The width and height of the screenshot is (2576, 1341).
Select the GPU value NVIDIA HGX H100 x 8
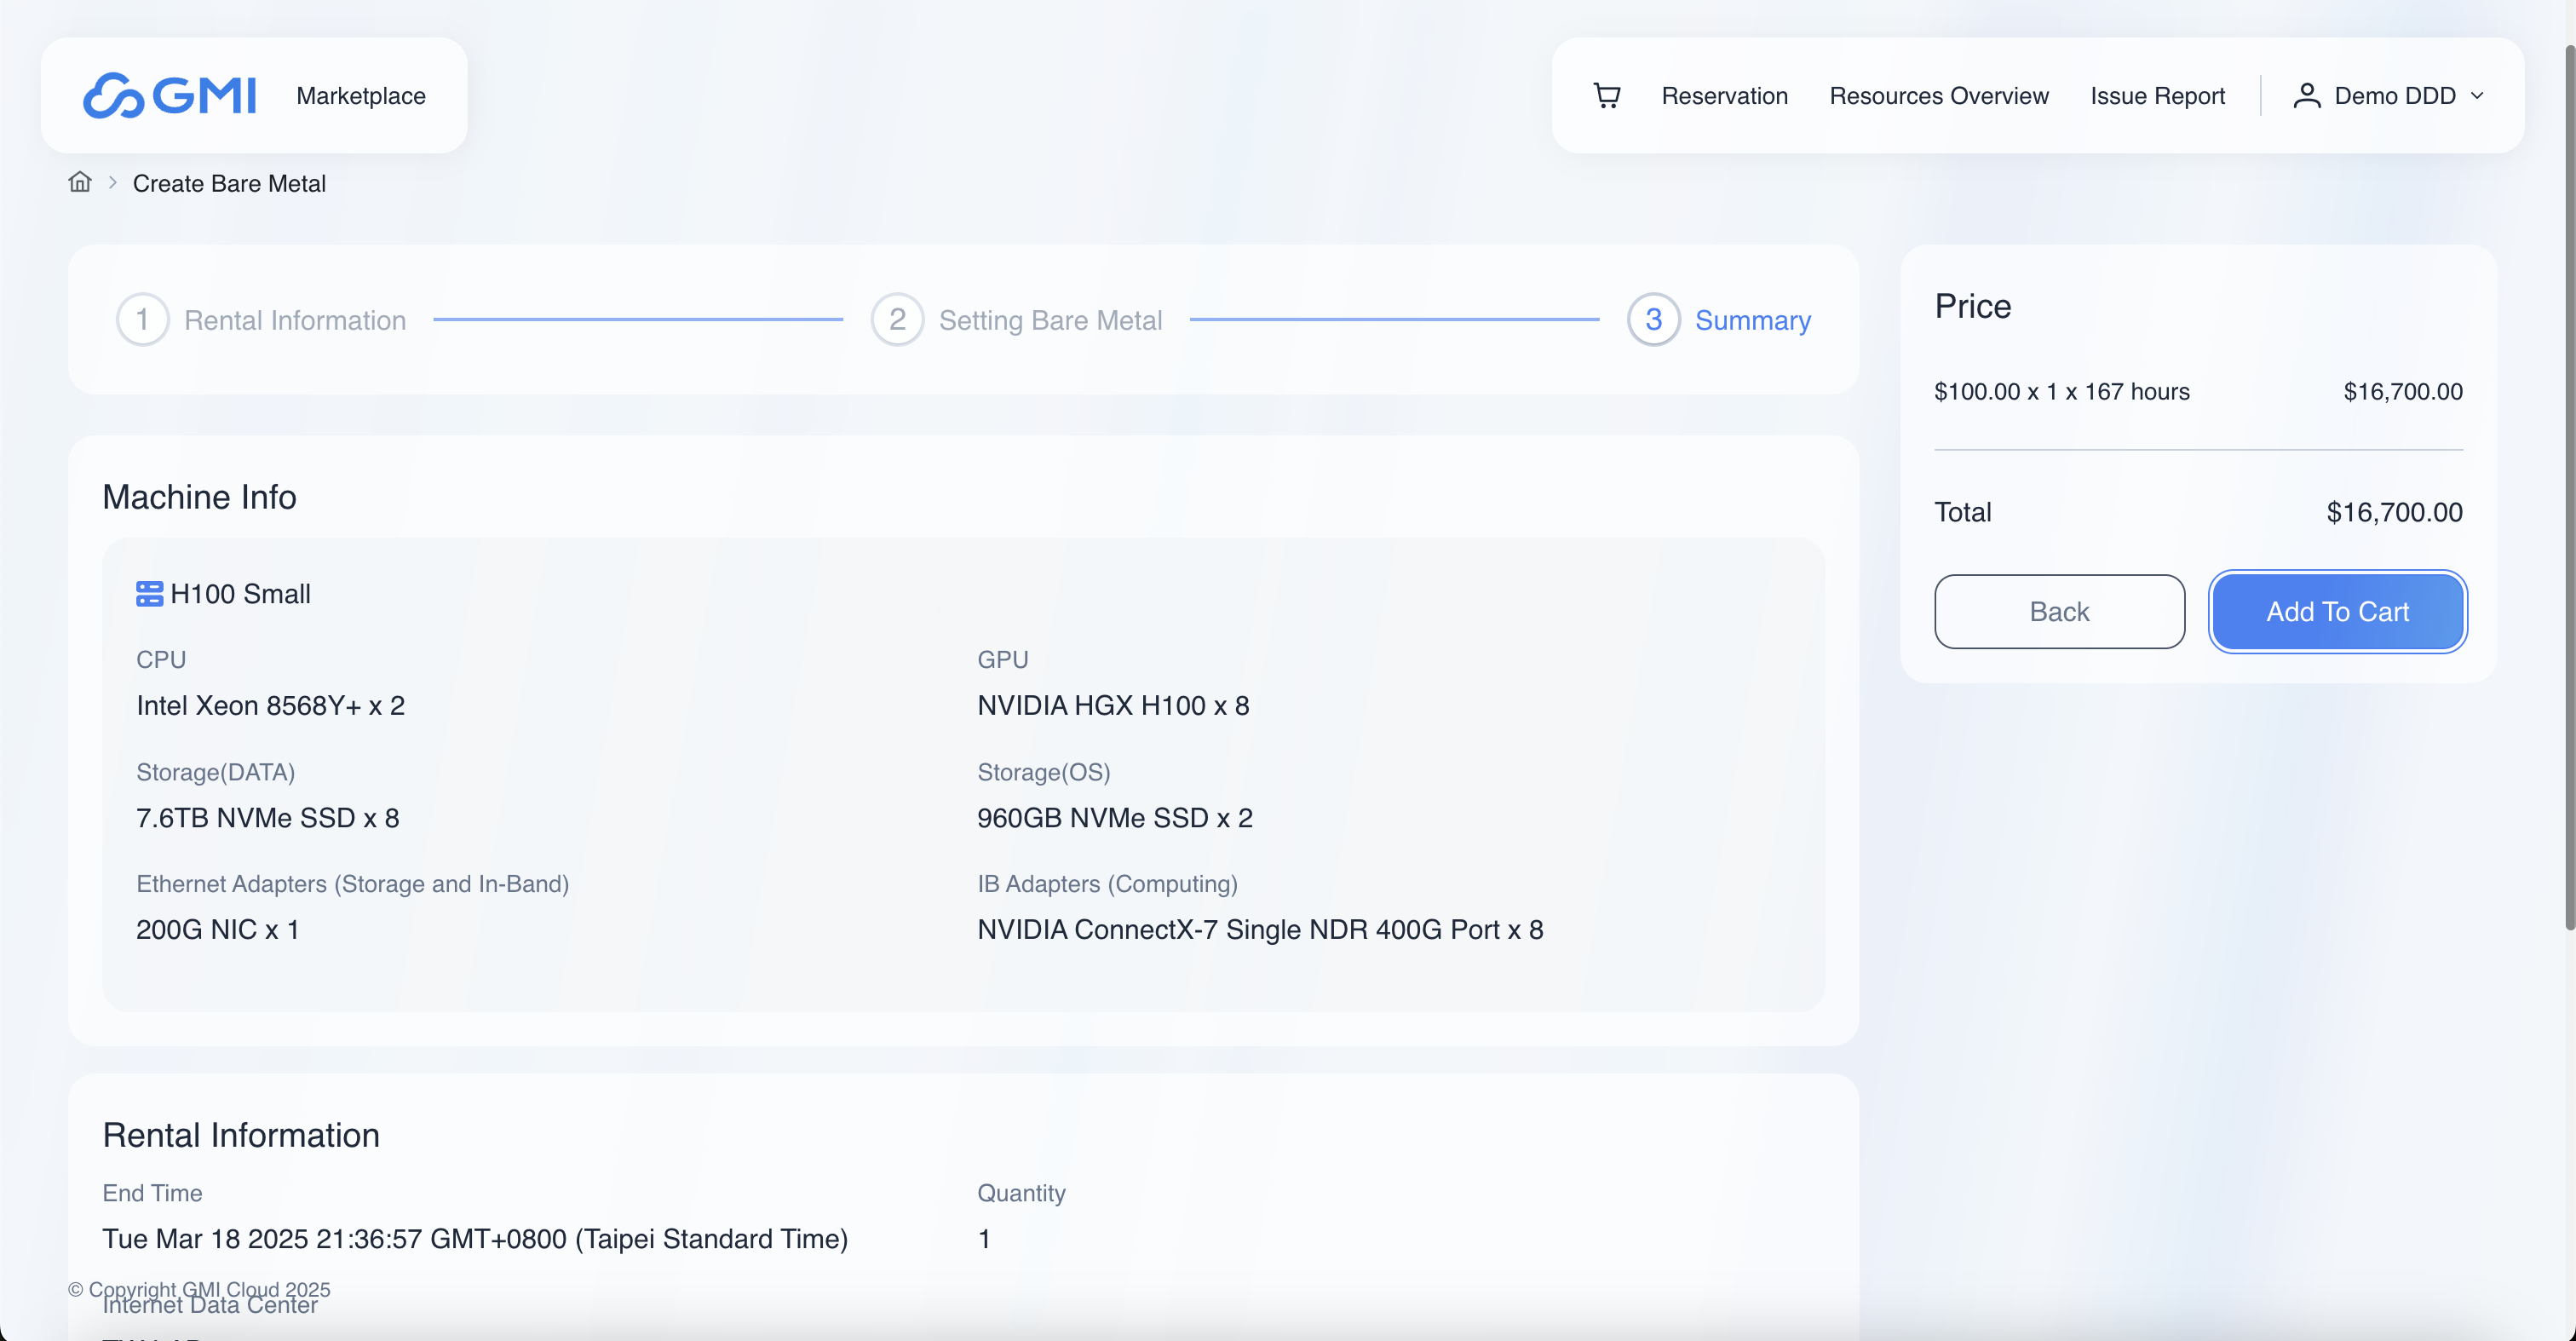coord(1113,706)
